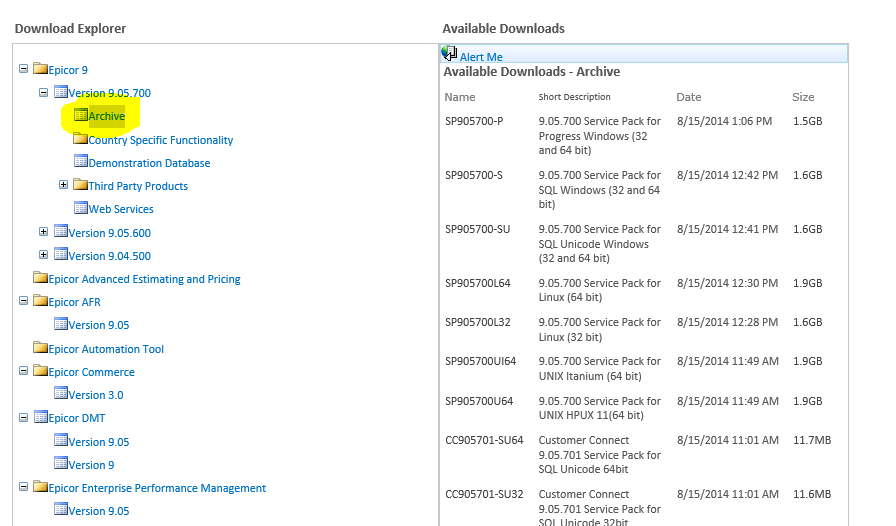Select the SP905700U64 download
Screen dimensions: 896x526
(x=479, y=401)
